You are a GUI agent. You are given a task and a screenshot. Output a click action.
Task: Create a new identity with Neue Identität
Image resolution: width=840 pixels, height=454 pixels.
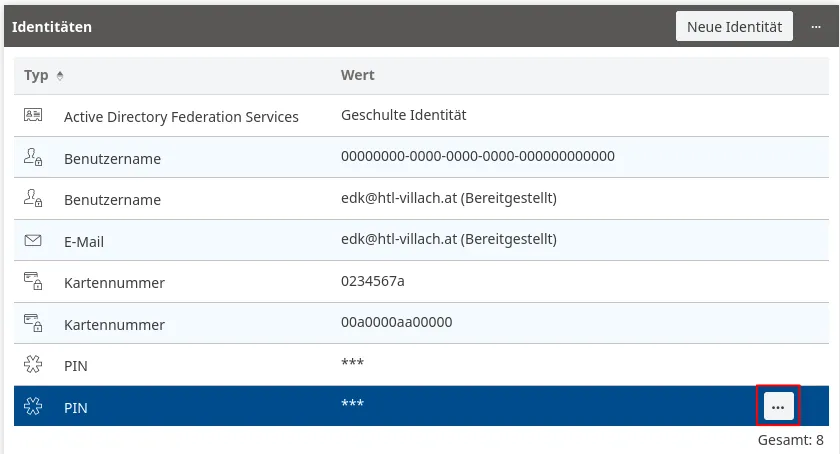click(x=735, y=27)
